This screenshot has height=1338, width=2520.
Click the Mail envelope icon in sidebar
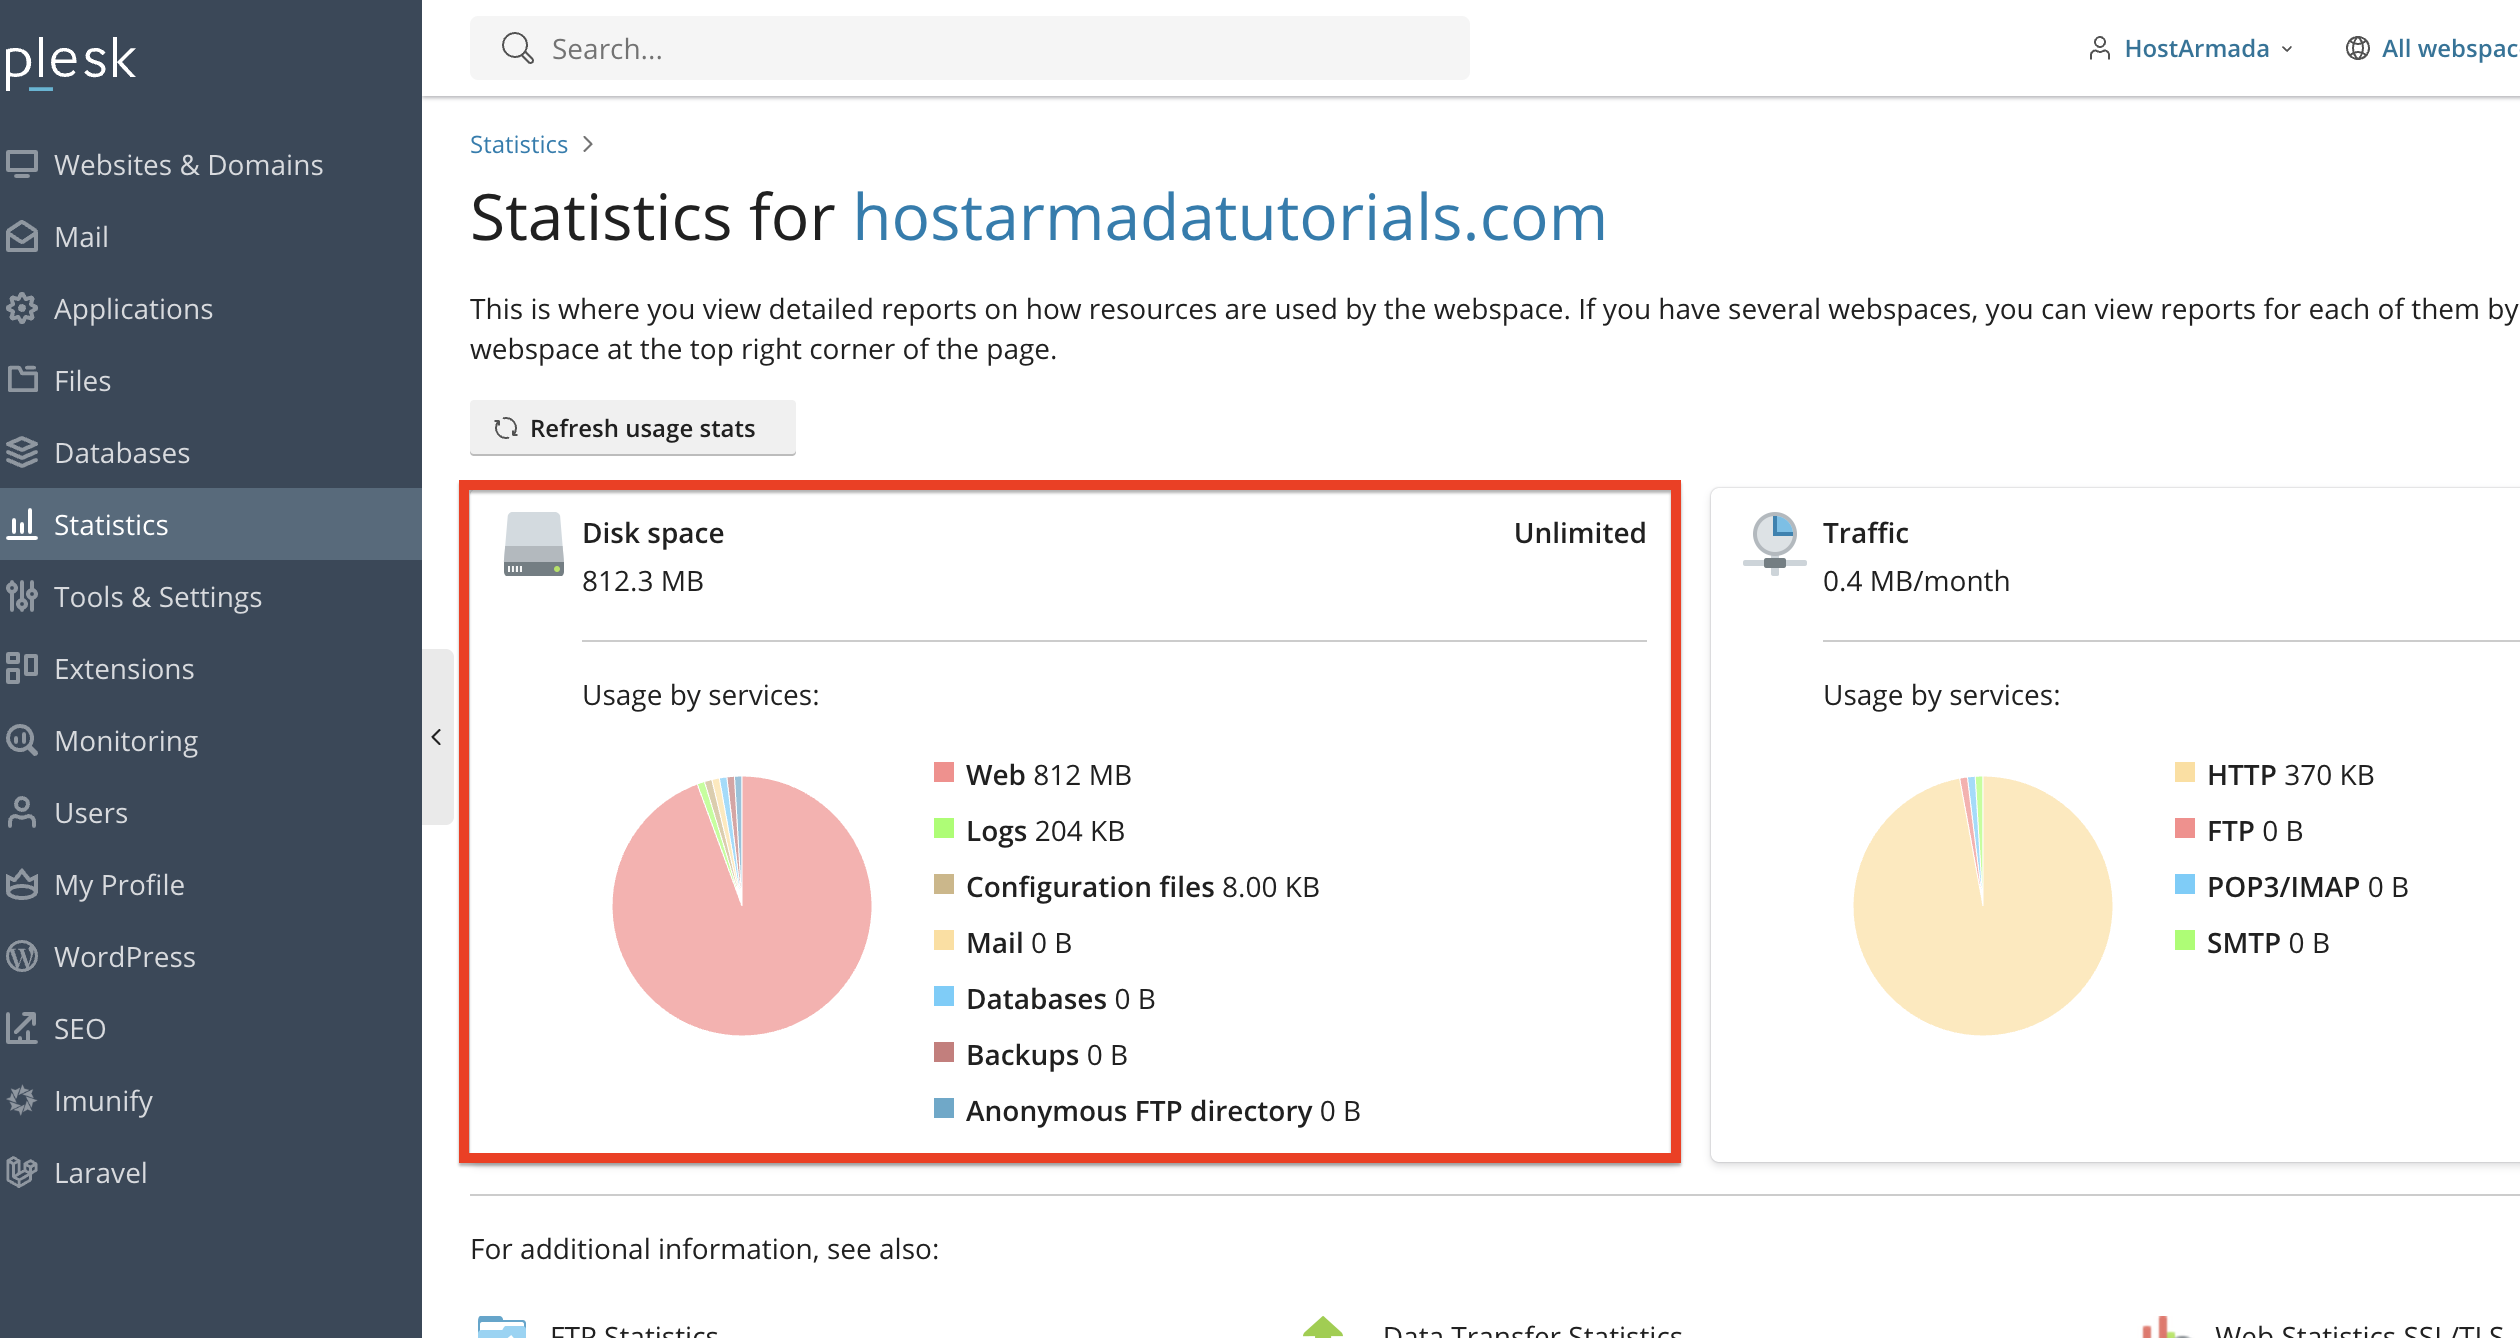[22, 236]
